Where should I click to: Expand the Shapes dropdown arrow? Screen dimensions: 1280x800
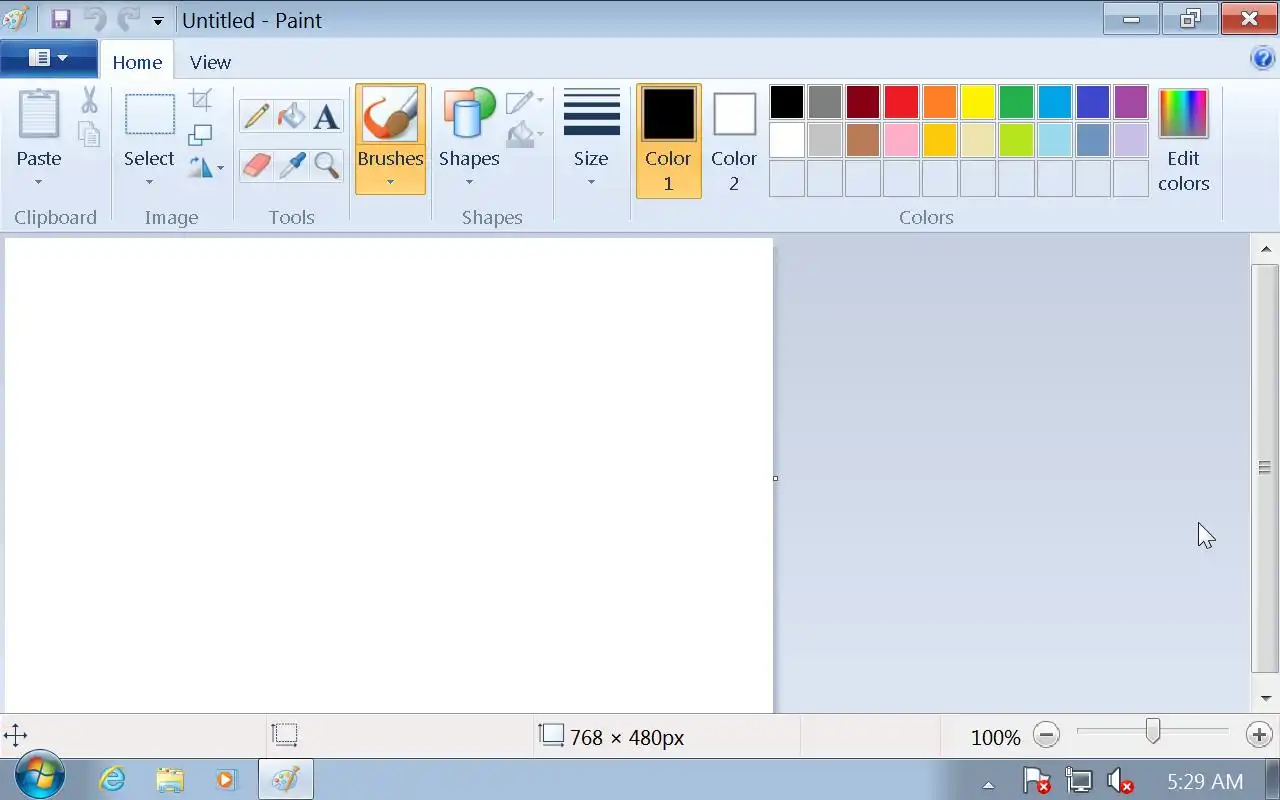point(469,182)
